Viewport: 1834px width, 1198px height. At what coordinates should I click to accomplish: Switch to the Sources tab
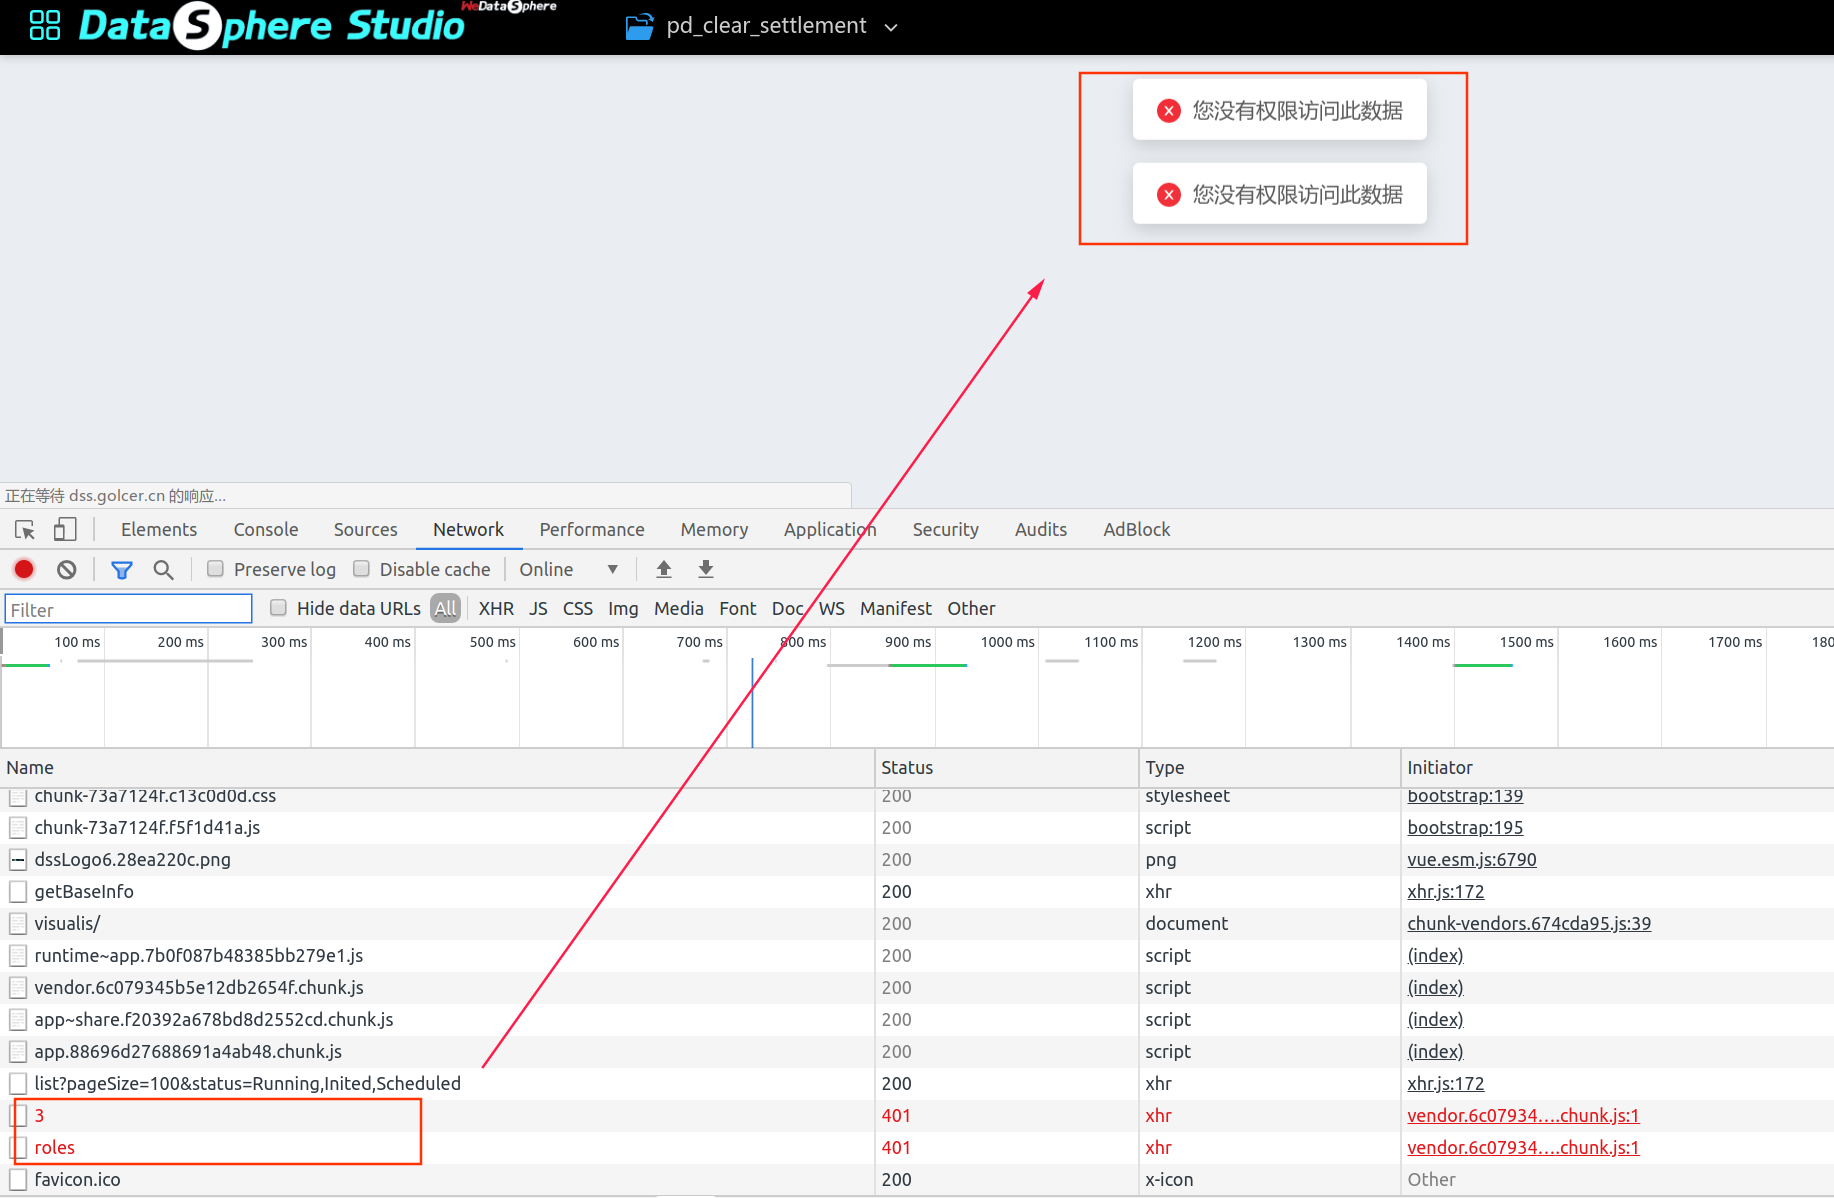[x=366, y=529]
